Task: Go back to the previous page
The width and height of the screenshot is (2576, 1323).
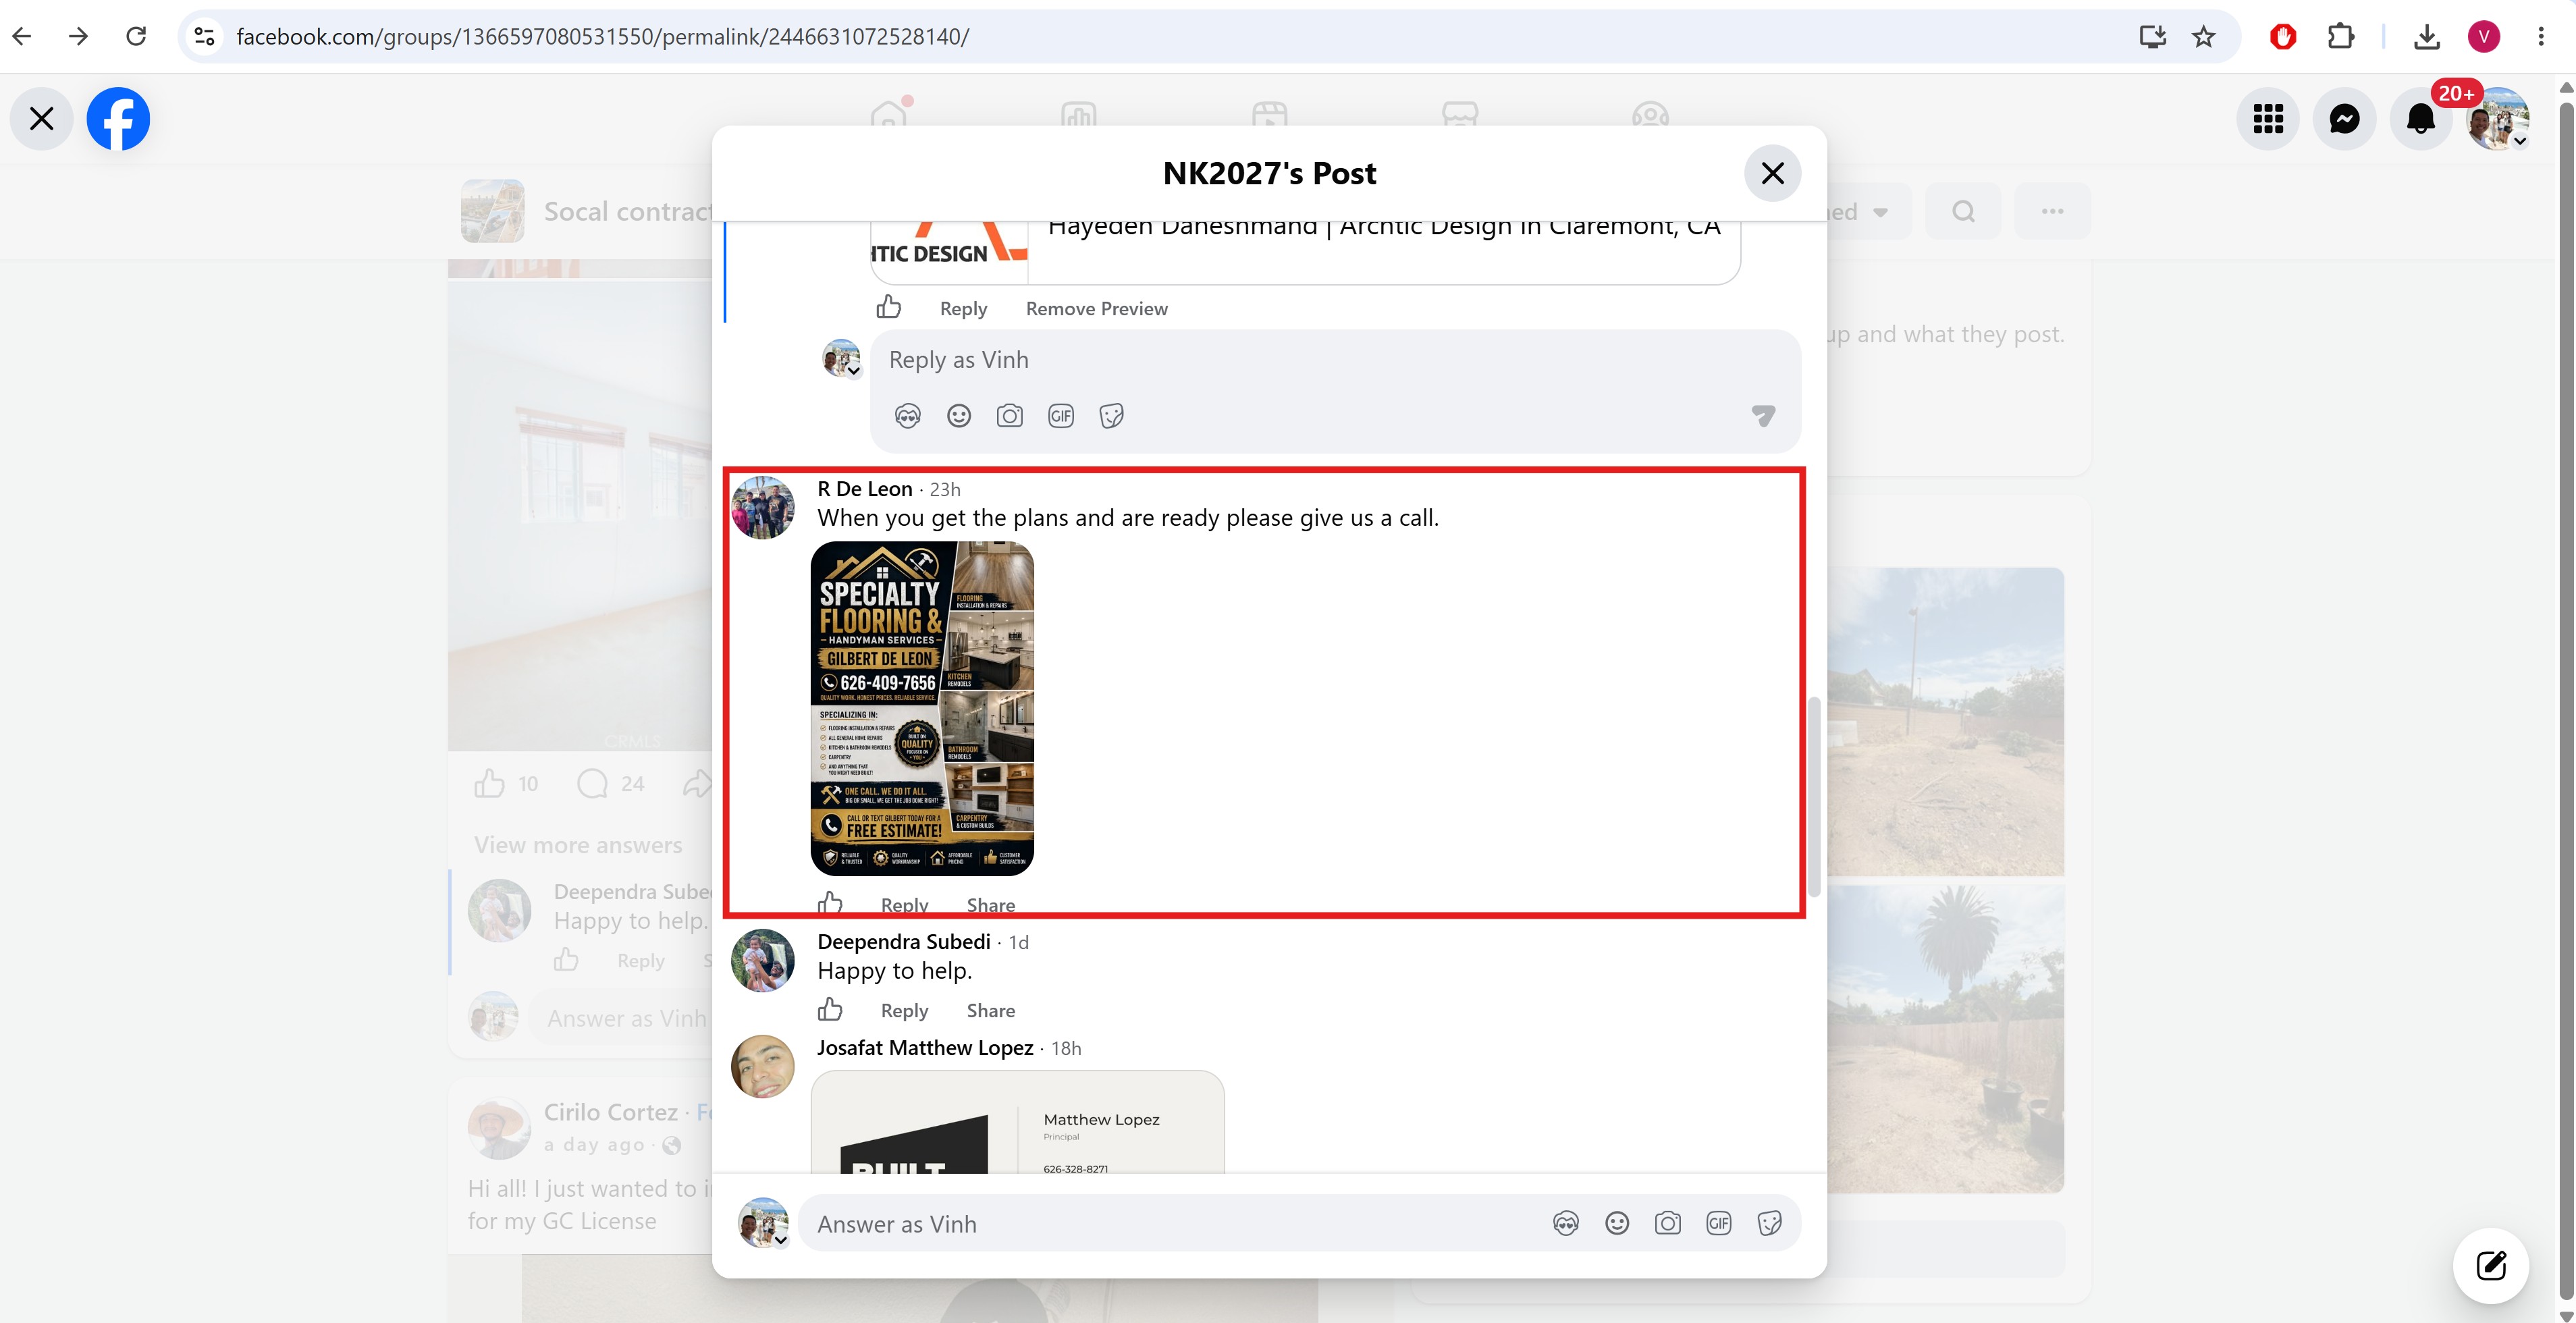Action: click(x=22, y=37)
